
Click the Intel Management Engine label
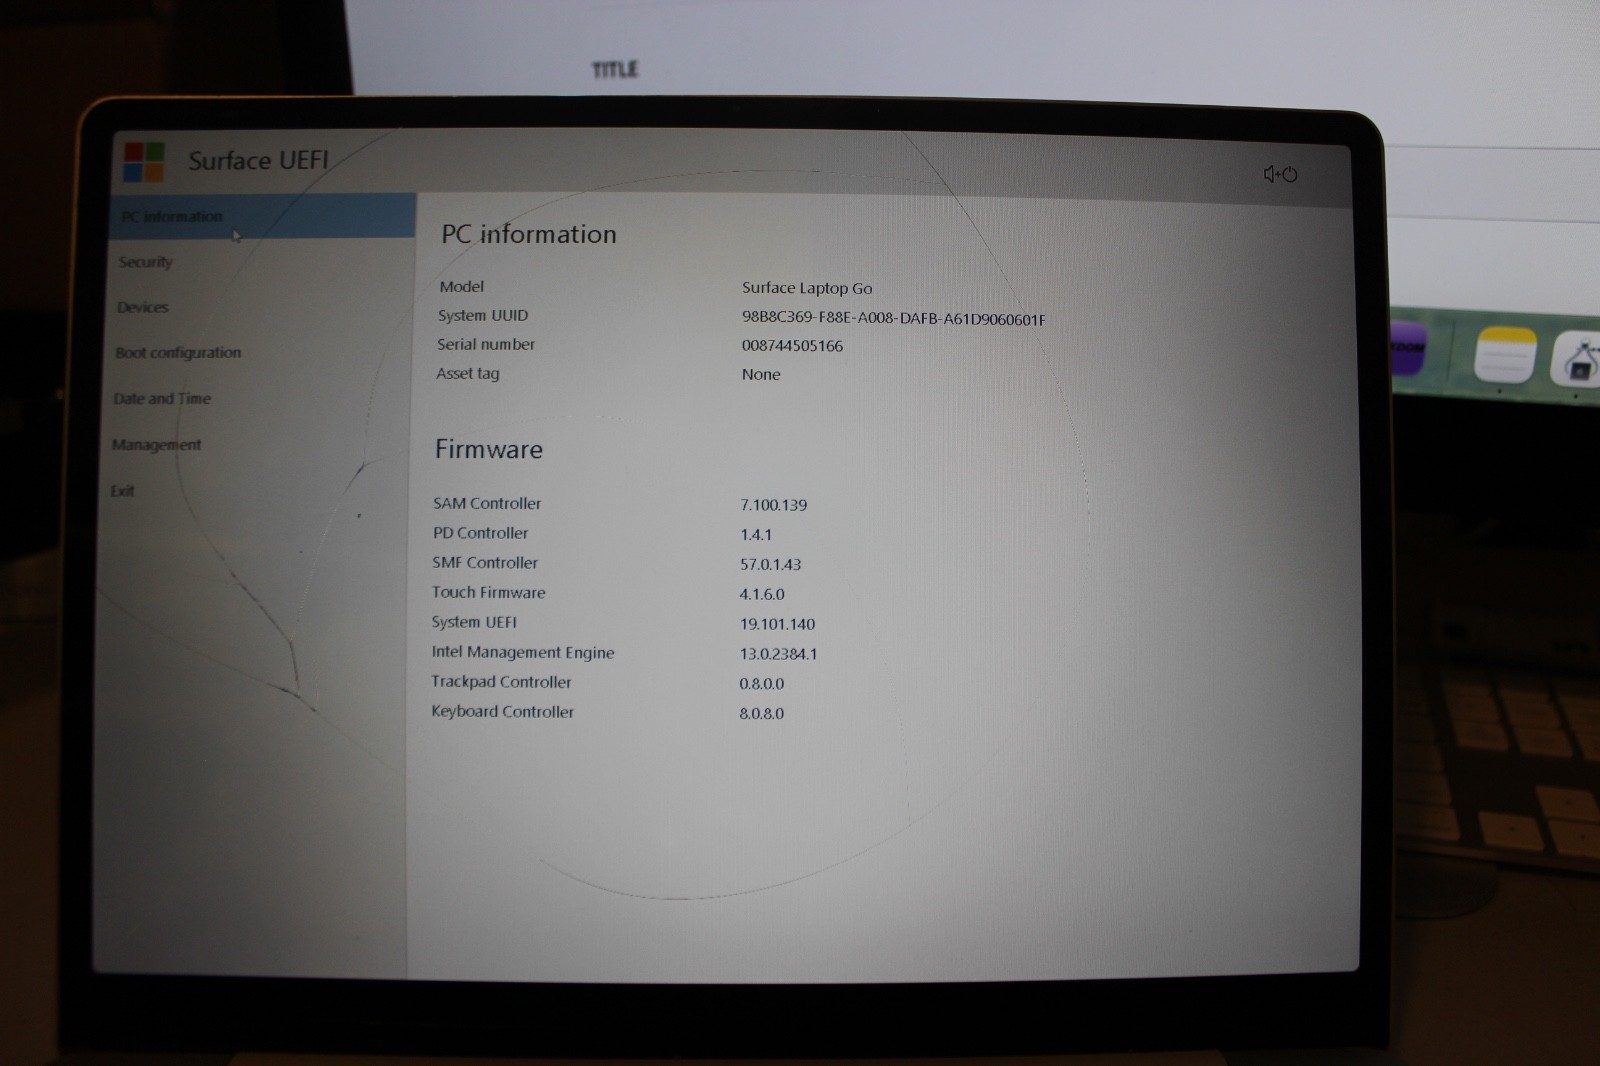(523, 652)
